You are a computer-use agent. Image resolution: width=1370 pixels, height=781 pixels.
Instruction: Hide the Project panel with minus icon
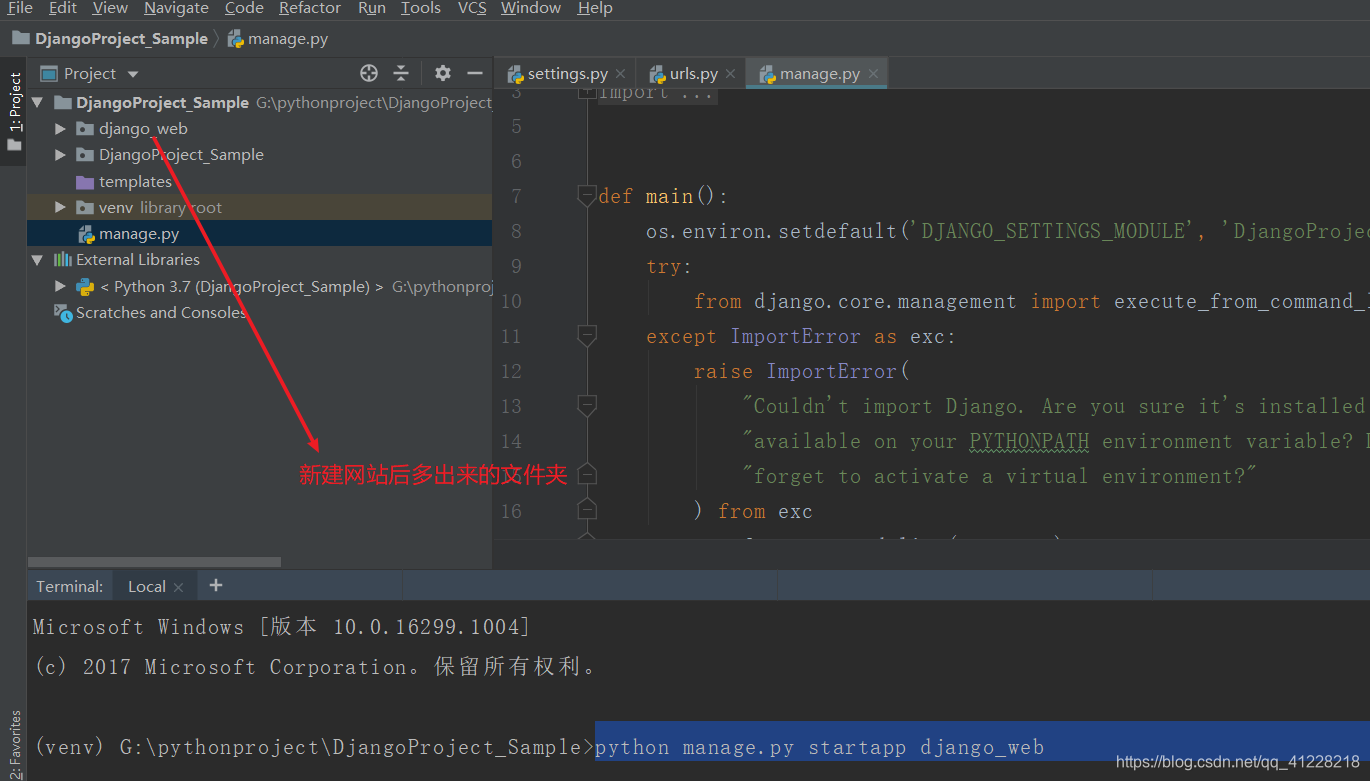point(475,73)
